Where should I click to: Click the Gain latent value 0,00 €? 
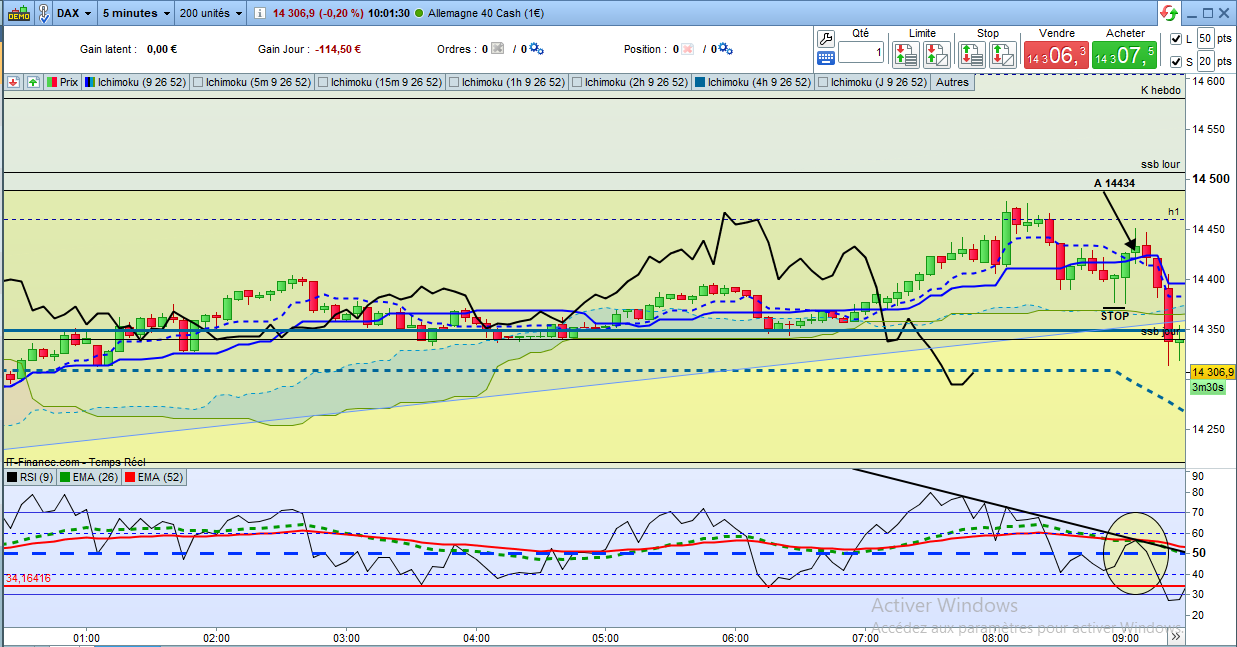(x=161, y=49)
